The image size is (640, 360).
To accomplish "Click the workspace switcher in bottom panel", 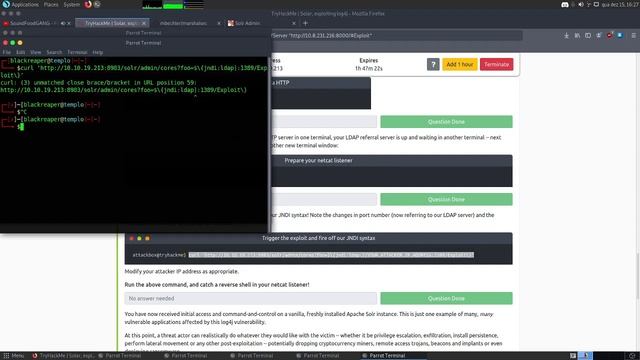I will pos(585,356).
